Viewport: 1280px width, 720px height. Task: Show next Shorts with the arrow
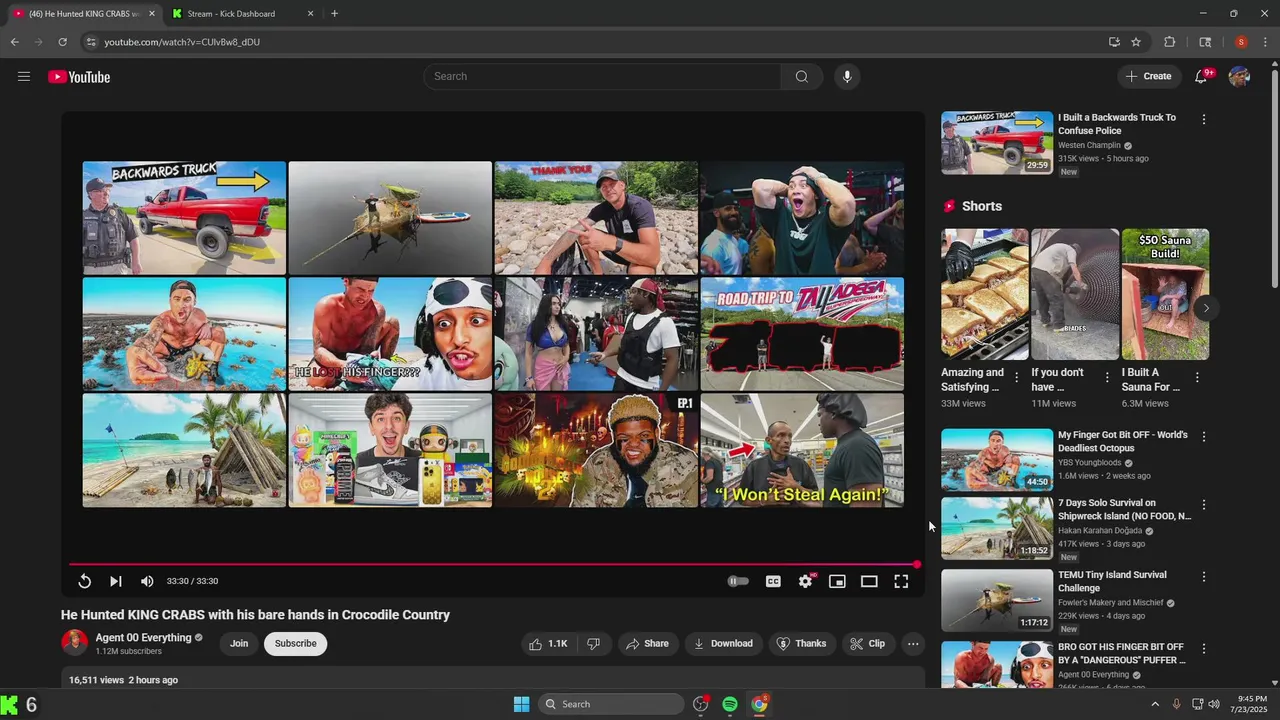[x=1206, y=308]
